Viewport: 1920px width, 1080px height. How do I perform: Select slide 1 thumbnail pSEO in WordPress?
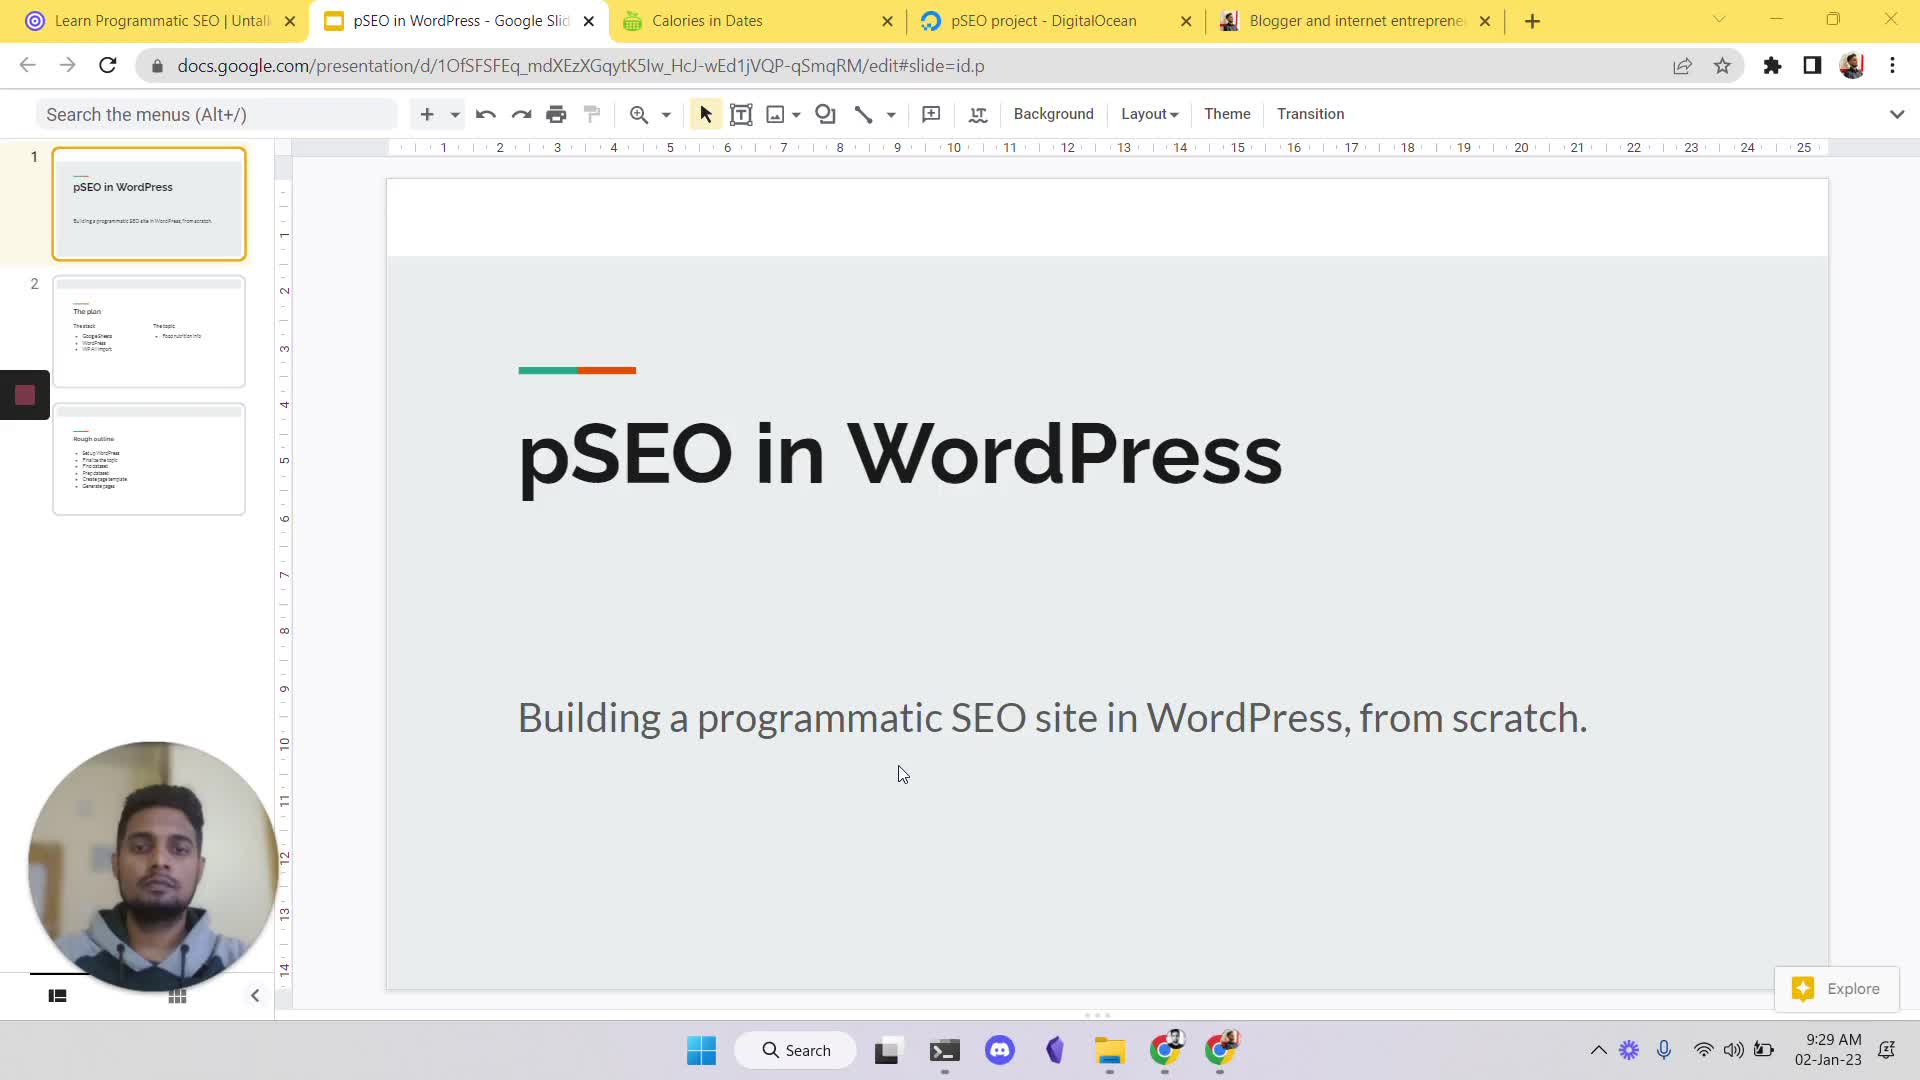coord(149,204)
